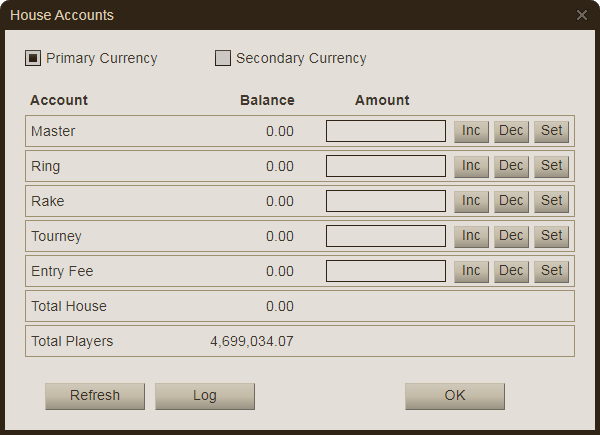
Task: Click Set in the Ring row
Action: point(551,166)
